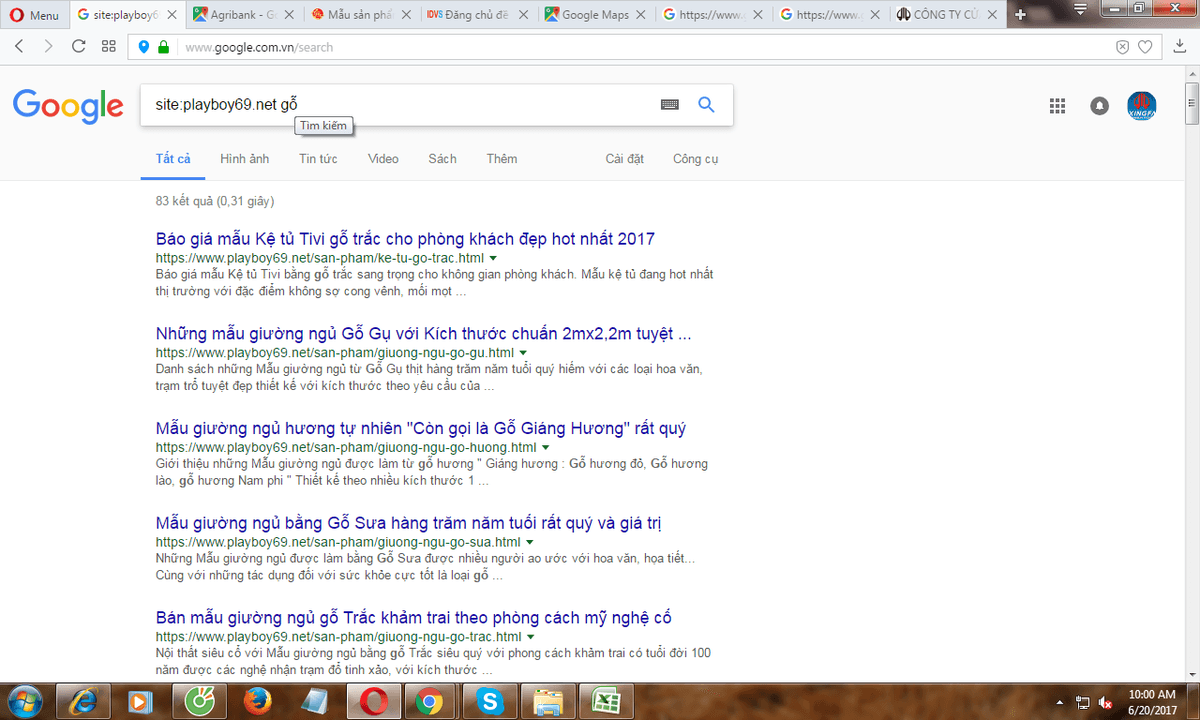Close the Google Maps tab

tap(642, 15)
